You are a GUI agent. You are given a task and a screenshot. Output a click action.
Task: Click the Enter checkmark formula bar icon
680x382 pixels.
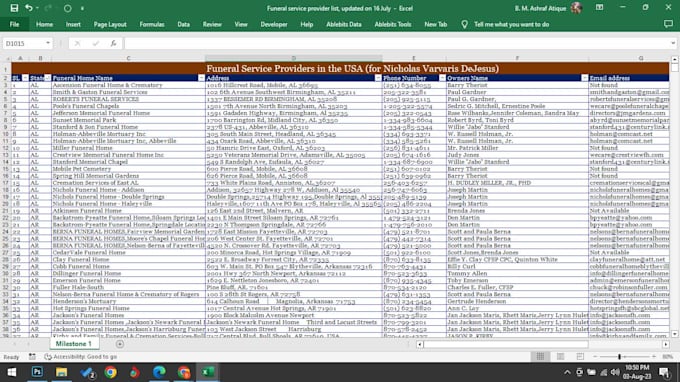click(x=95, y=43)
